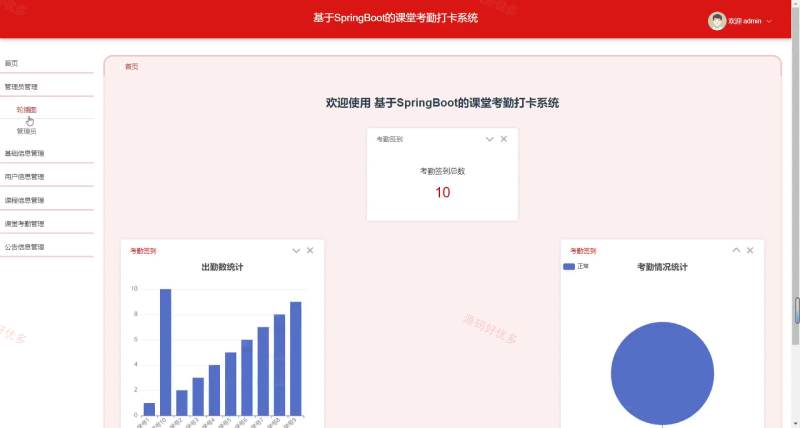
Task: Click the bar with value 9
Action: point(295,359)
